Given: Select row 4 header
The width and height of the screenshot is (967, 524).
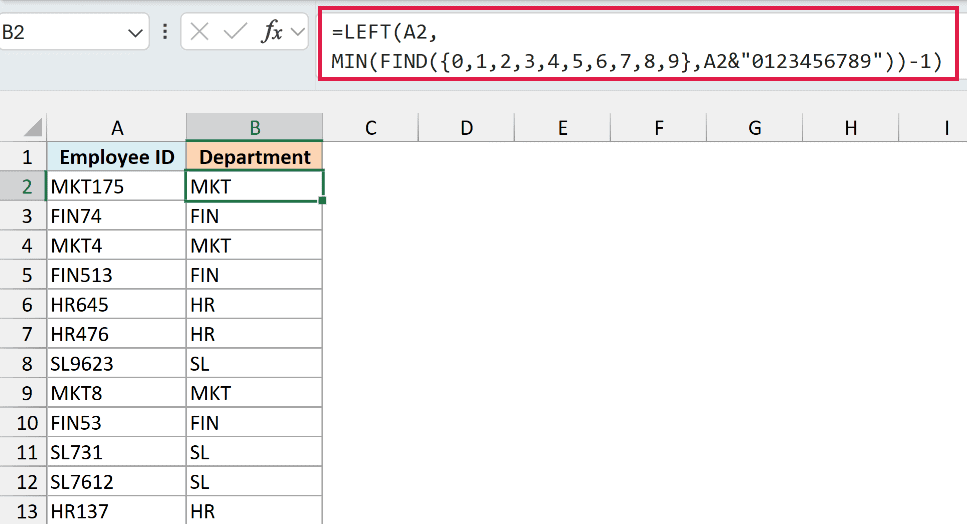Looking at the screenshot, I should click(x=23, y=245).
